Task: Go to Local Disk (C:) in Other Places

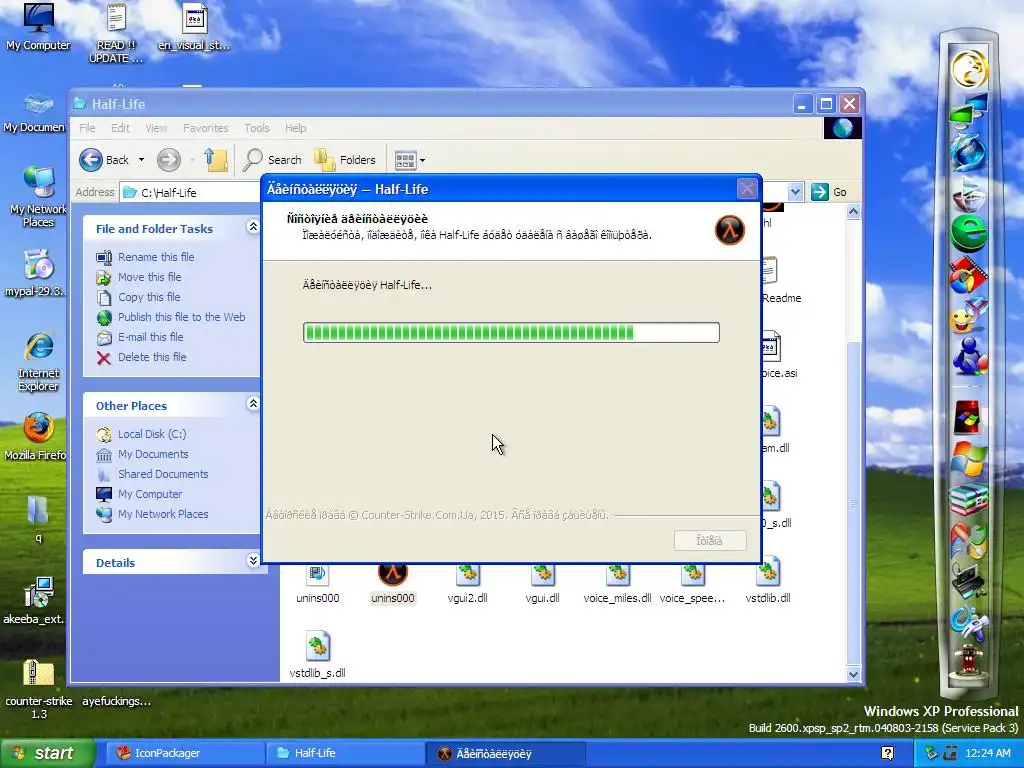Action: (x=152, y=434)
